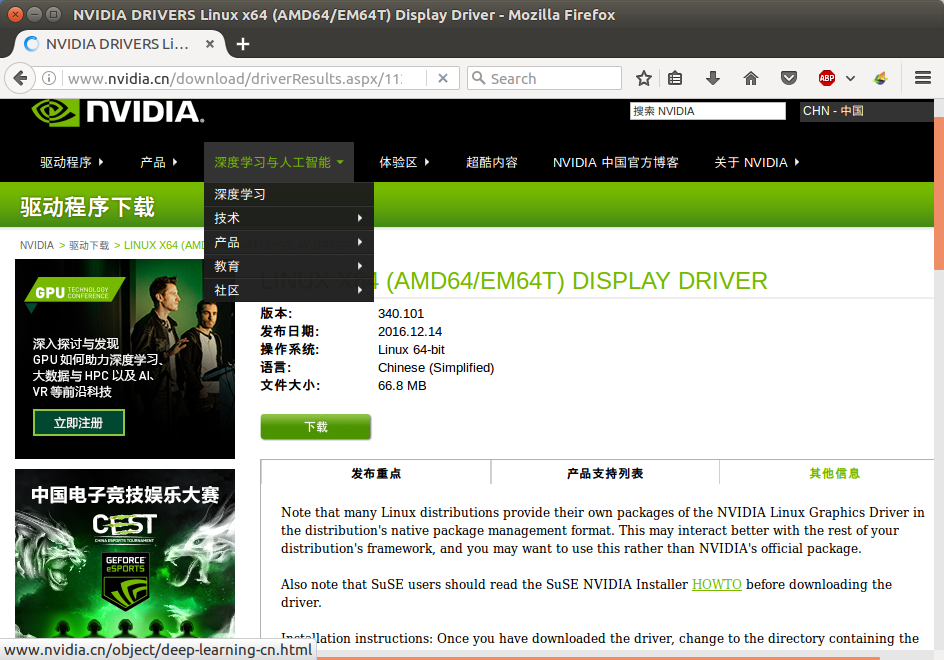Open the Downloads panel in the toolbar

712,77
